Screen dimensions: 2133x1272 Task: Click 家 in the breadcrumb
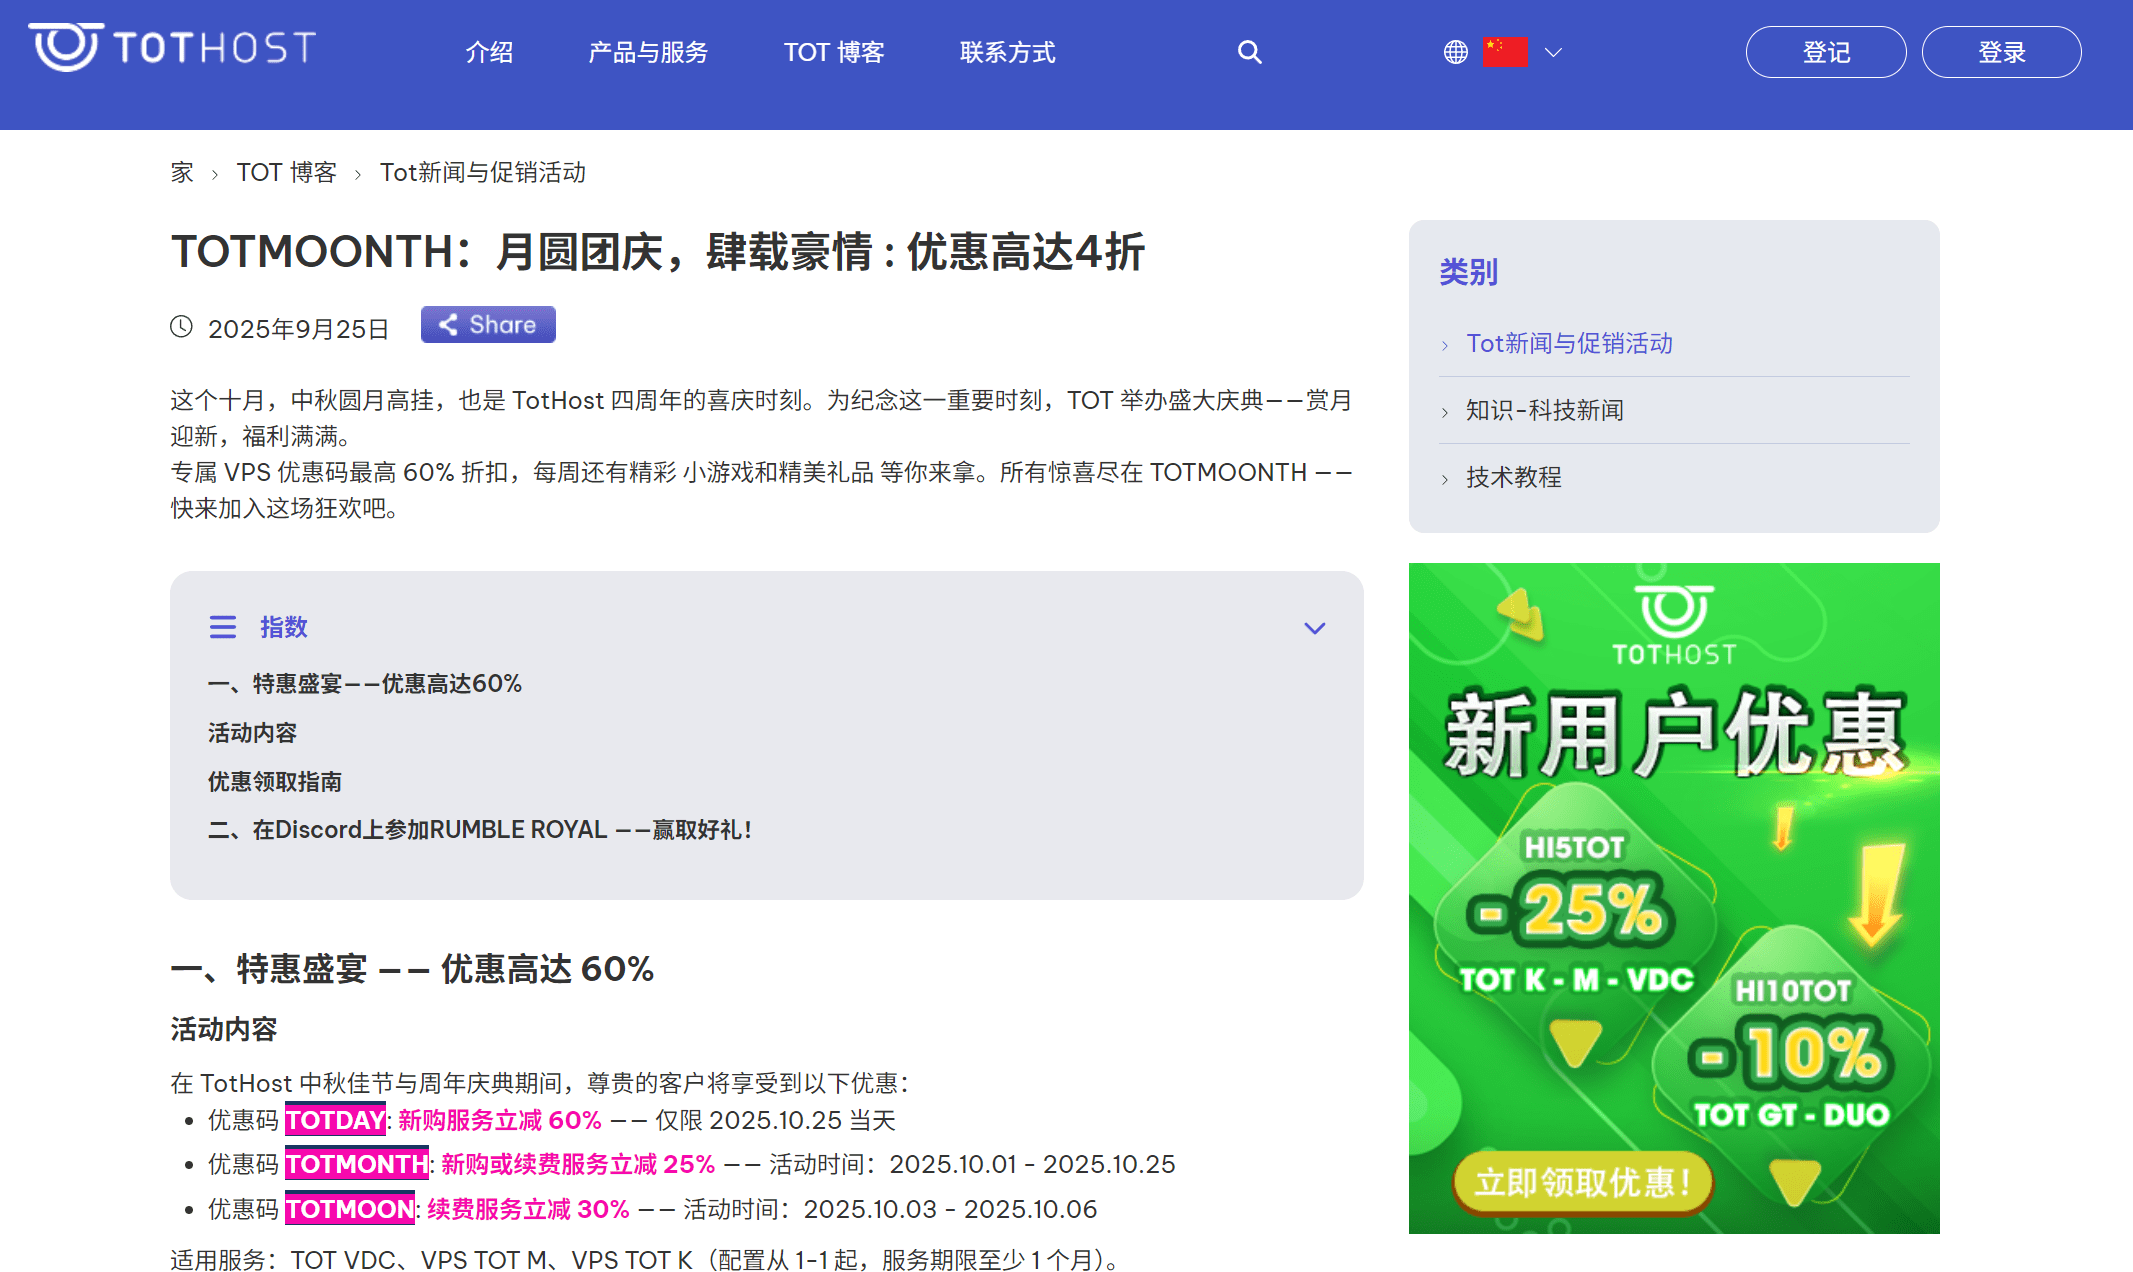tap(182, 172)
